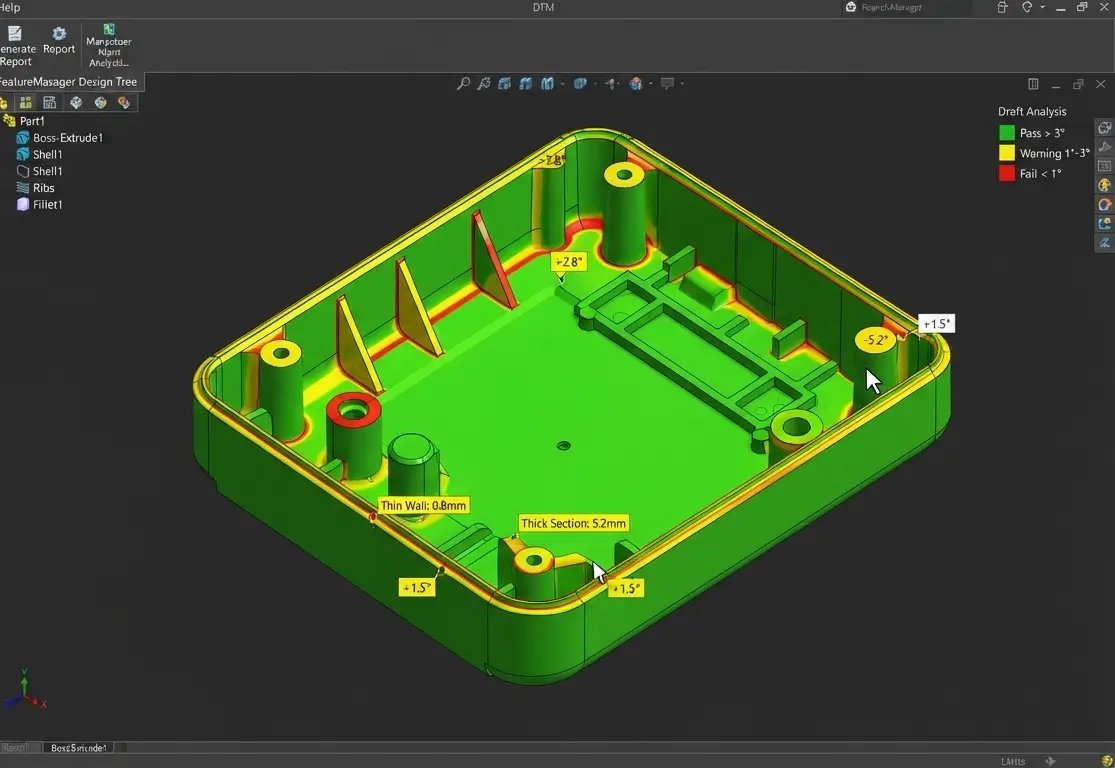Screen dimensions: 1115x768
Task: Click the '+1.5°' callout below Thick Section label
Action: 626,589
